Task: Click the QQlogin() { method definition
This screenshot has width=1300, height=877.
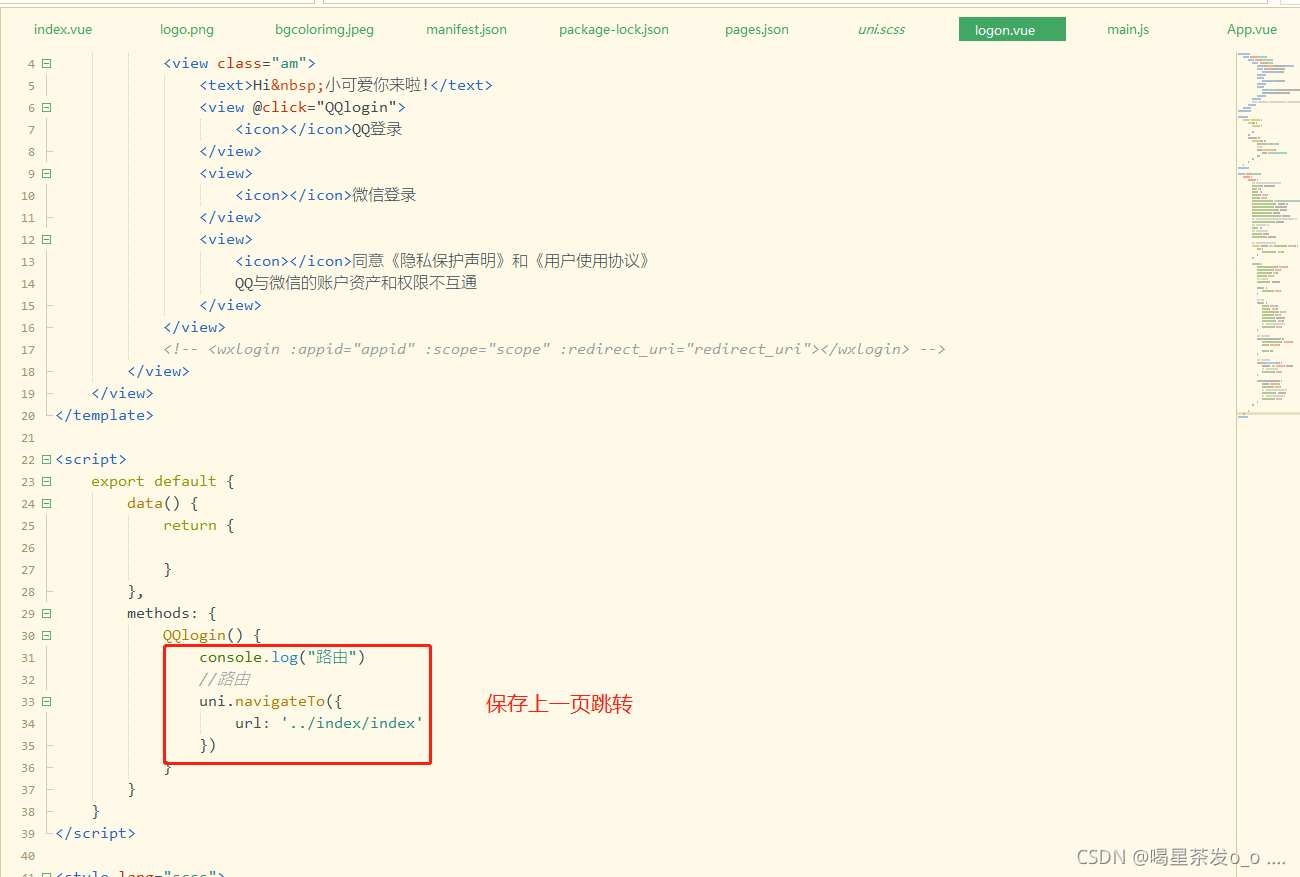Action: (x=212, y=635)
